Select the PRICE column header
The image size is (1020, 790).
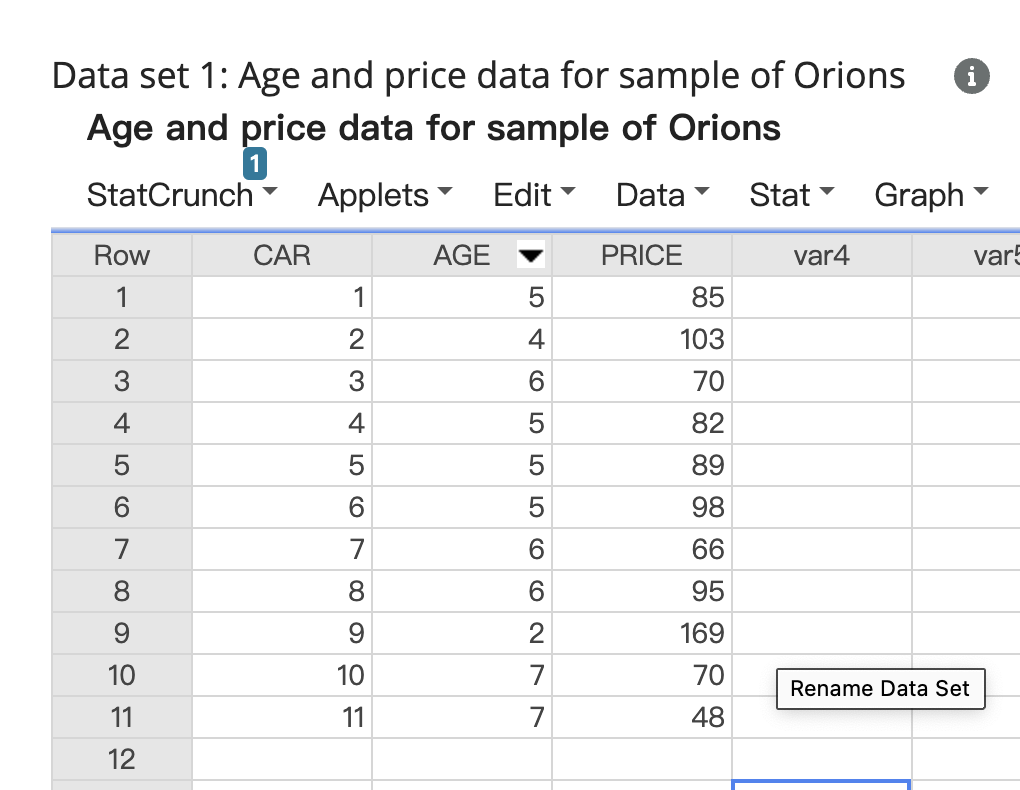click(x=641, y=255)
